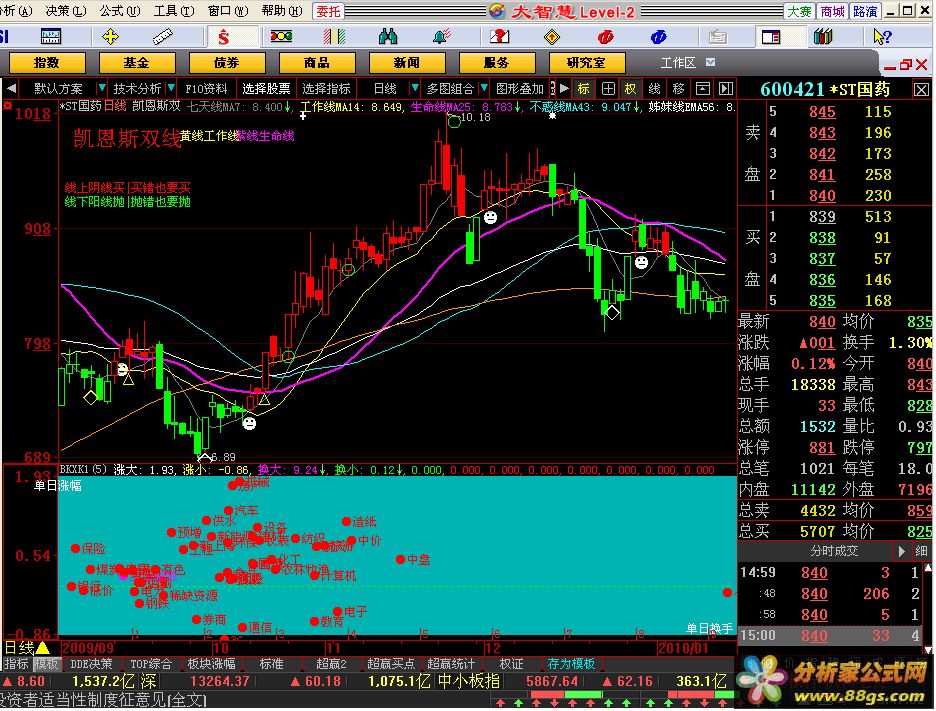Click the 商品 button

(317, 63)
